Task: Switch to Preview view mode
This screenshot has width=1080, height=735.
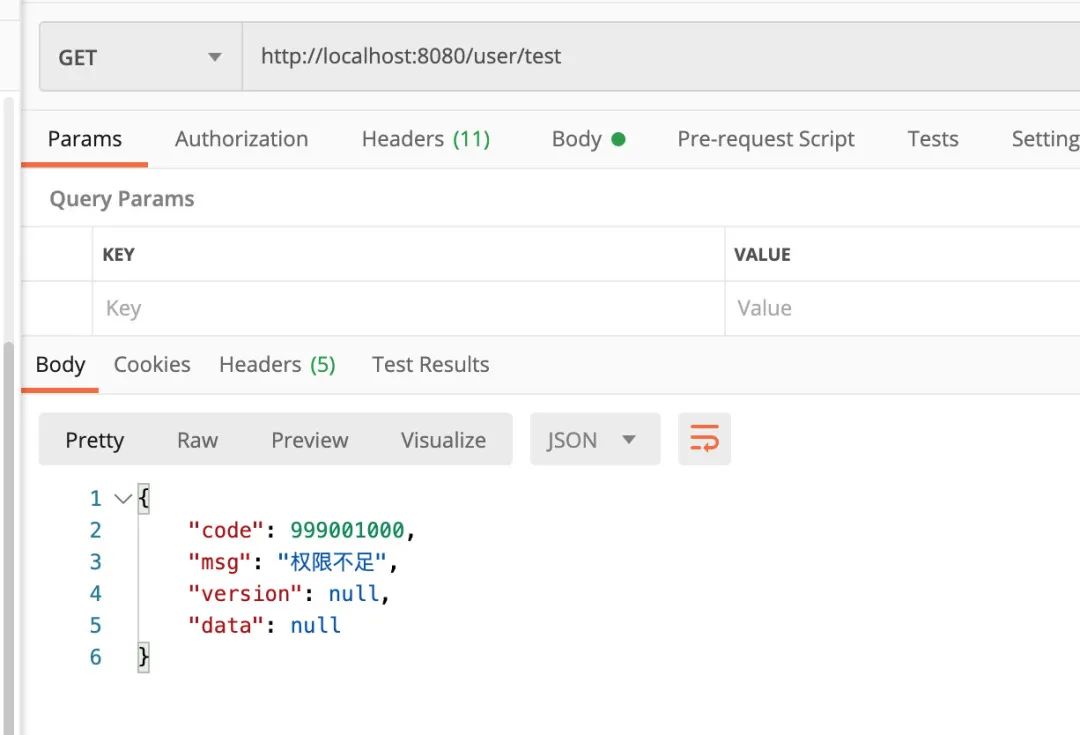Action: point(309,439)
